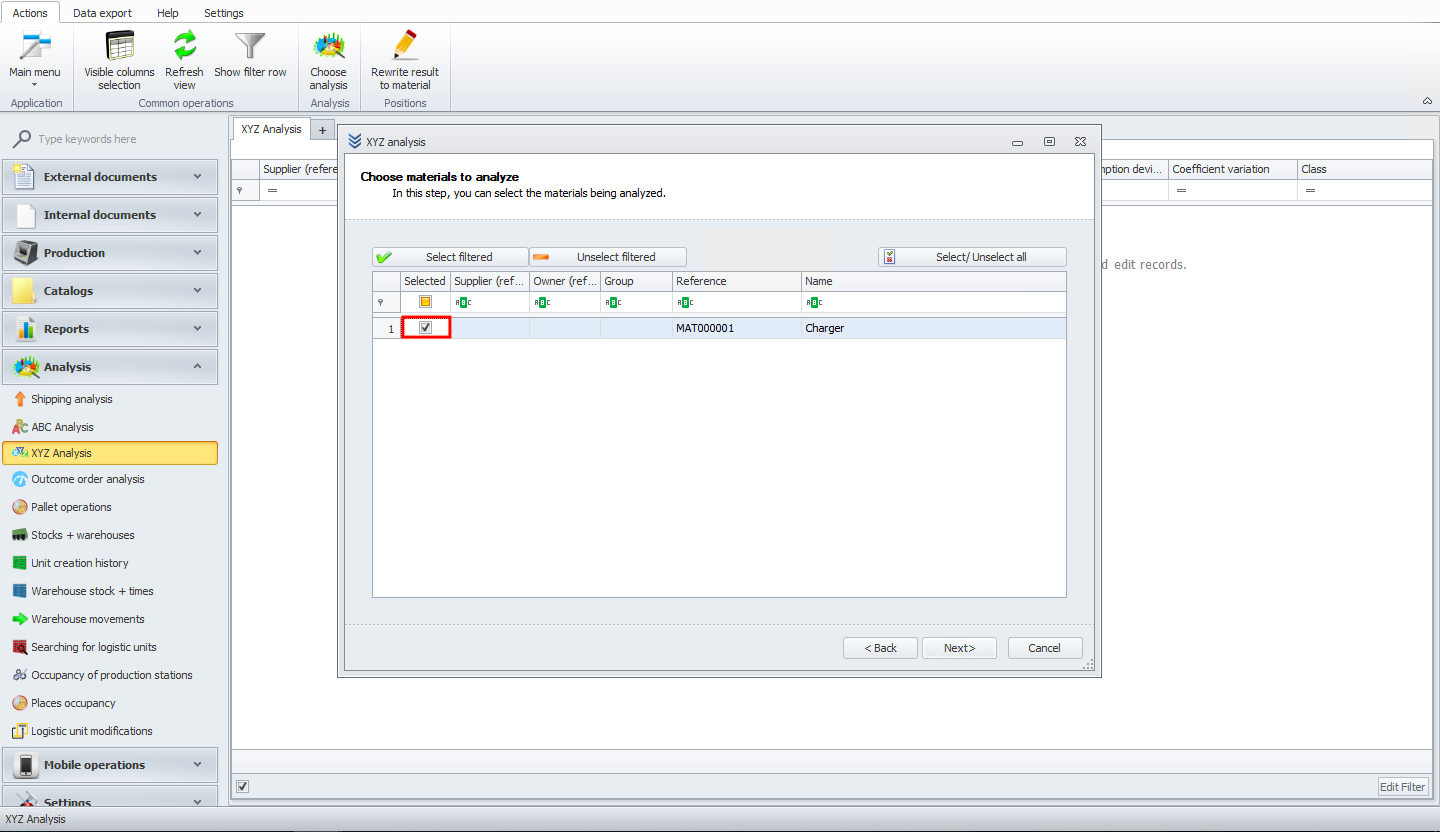Click the Unselect filtered button

pyautogui.click(x=608, y=257)
